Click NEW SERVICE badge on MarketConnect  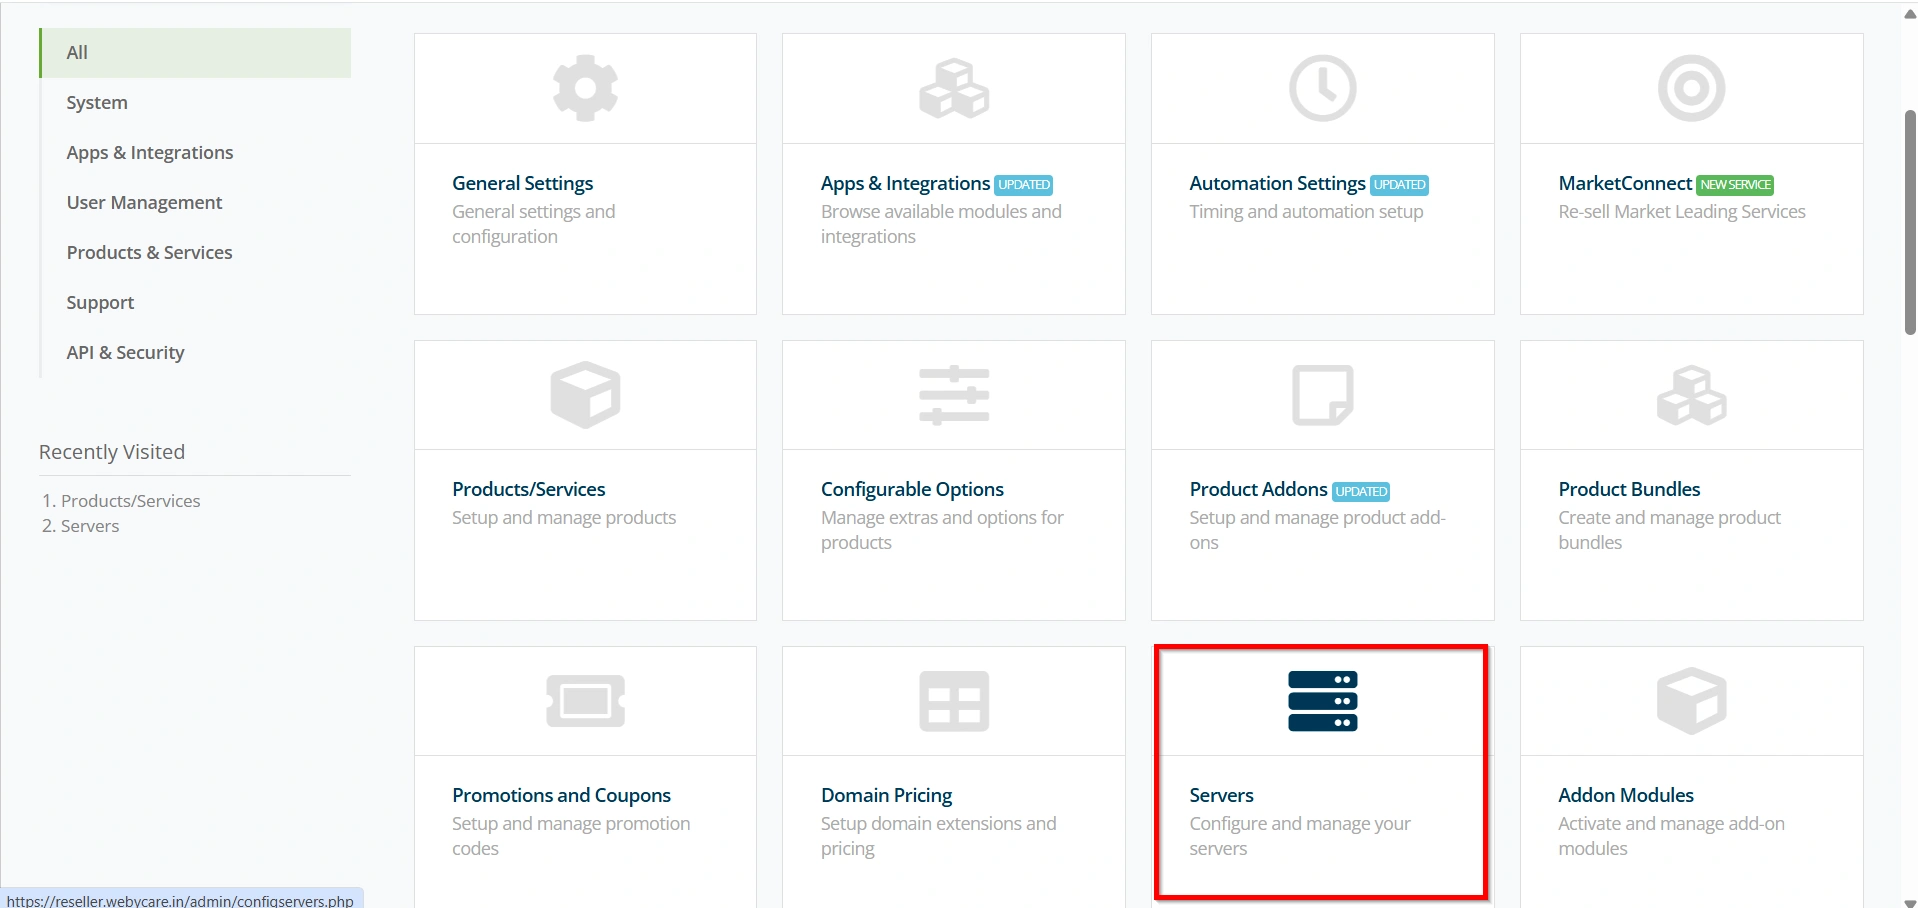tap(1735, 185)
